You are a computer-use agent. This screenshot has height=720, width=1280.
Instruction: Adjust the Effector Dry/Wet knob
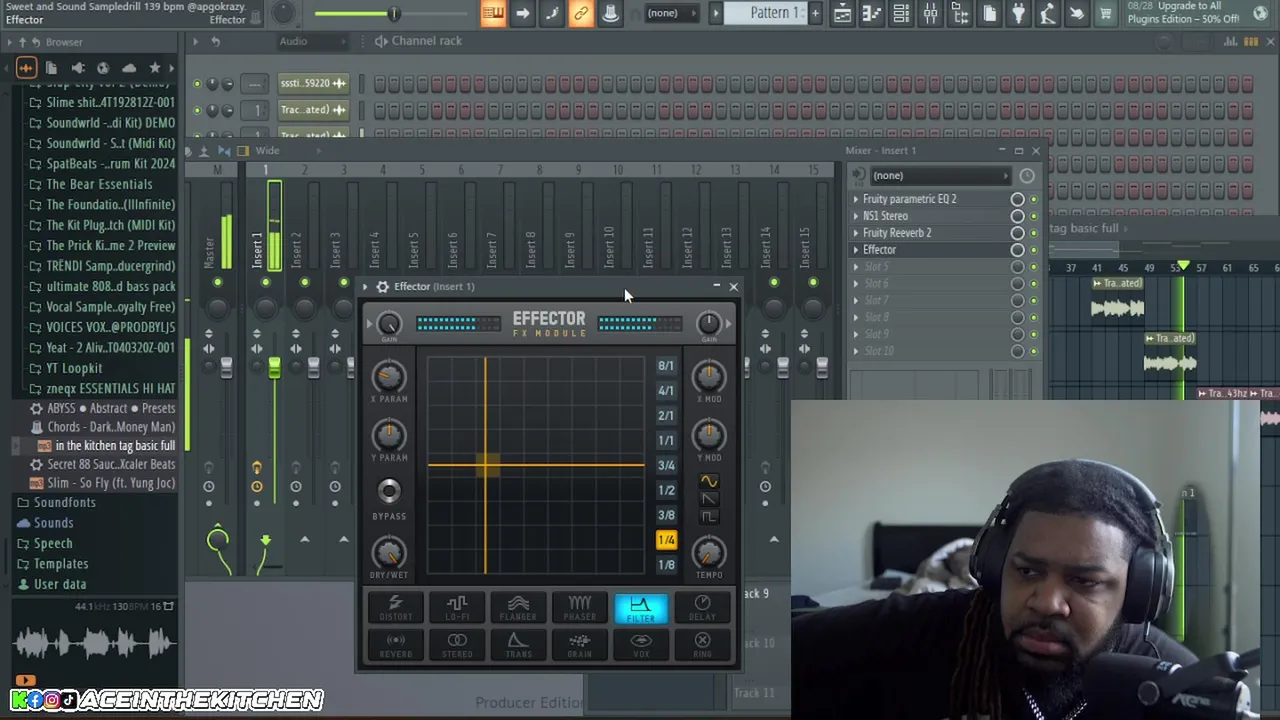pyautogui.click(x=389, y=553)
